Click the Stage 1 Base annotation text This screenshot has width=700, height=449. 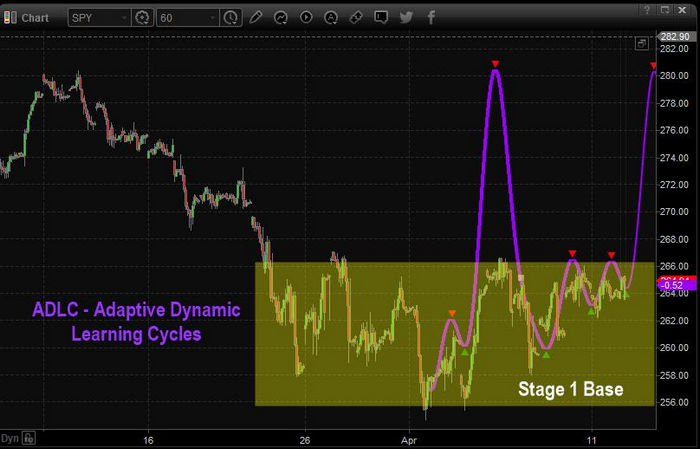pos(571,389)
